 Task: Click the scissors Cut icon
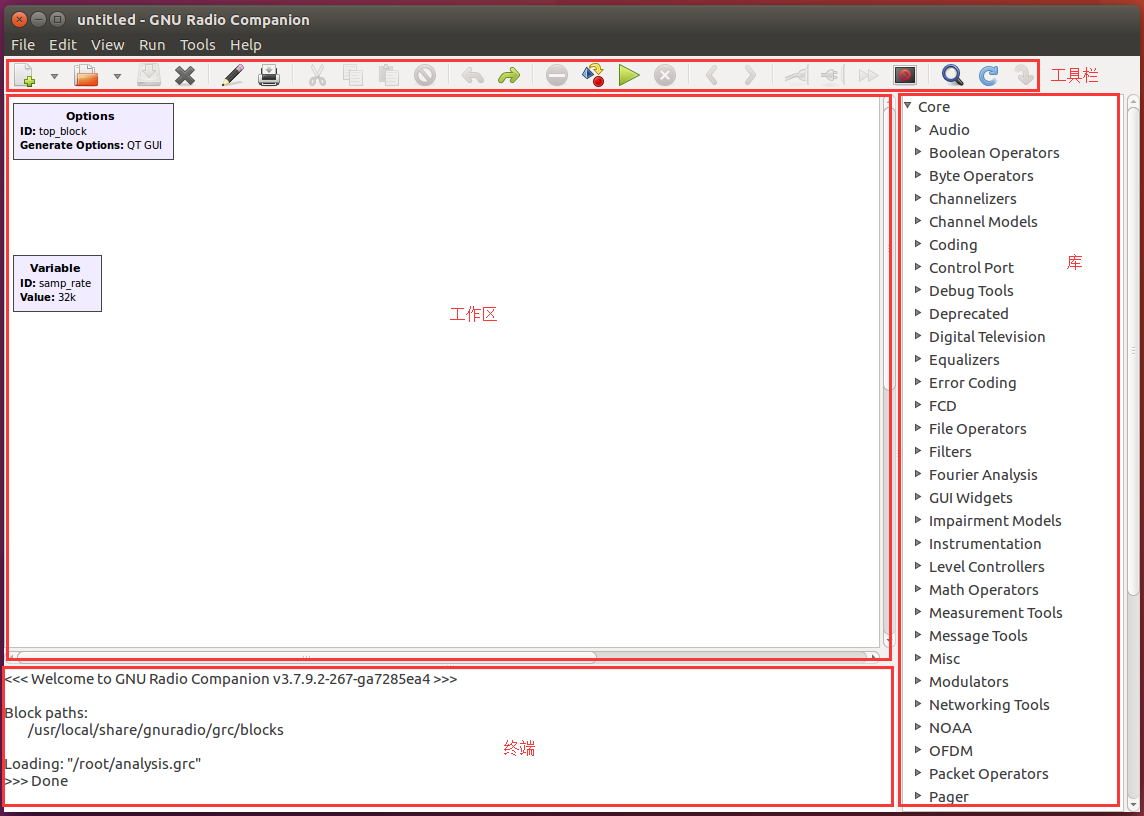pos(317,75)
